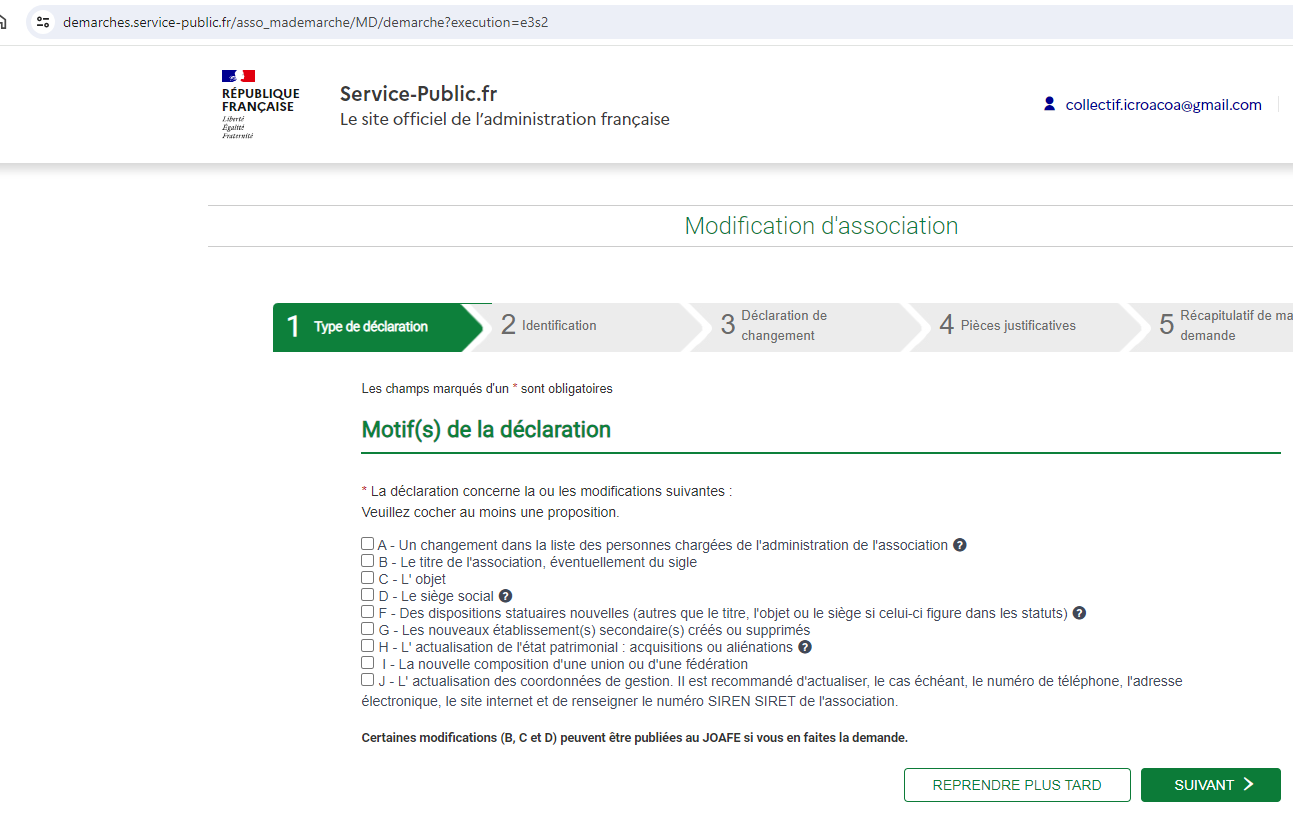Check option B titre de l'association
The height and width of the screenshot is (818, 1293).
coord(368,561)
